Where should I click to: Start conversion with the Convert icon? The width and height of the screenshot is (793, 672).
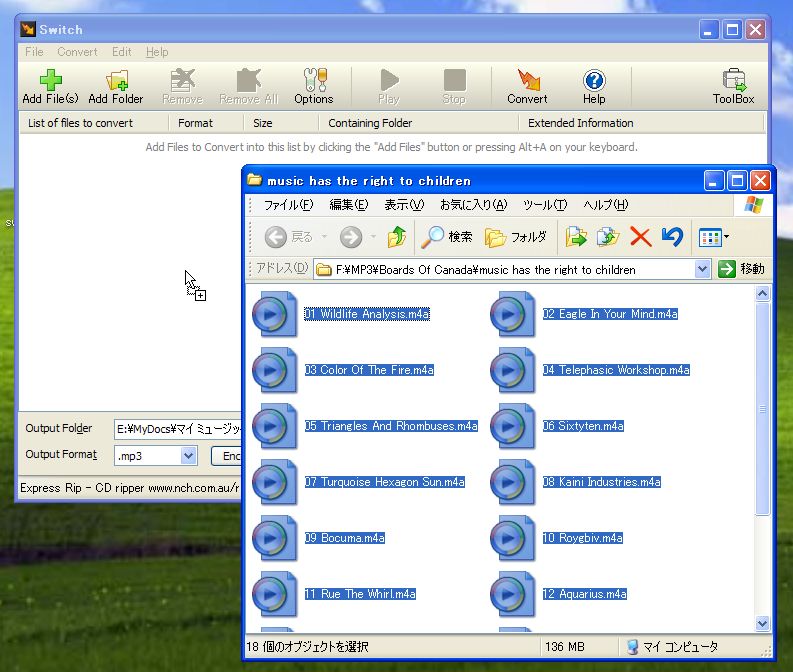[x=527, y=86]
